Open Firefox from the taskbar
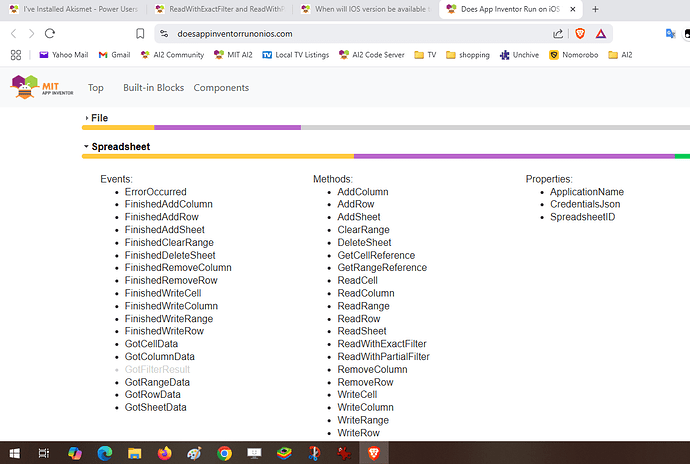The width and height of the screenshot is (690, 464). click(165, 453)
